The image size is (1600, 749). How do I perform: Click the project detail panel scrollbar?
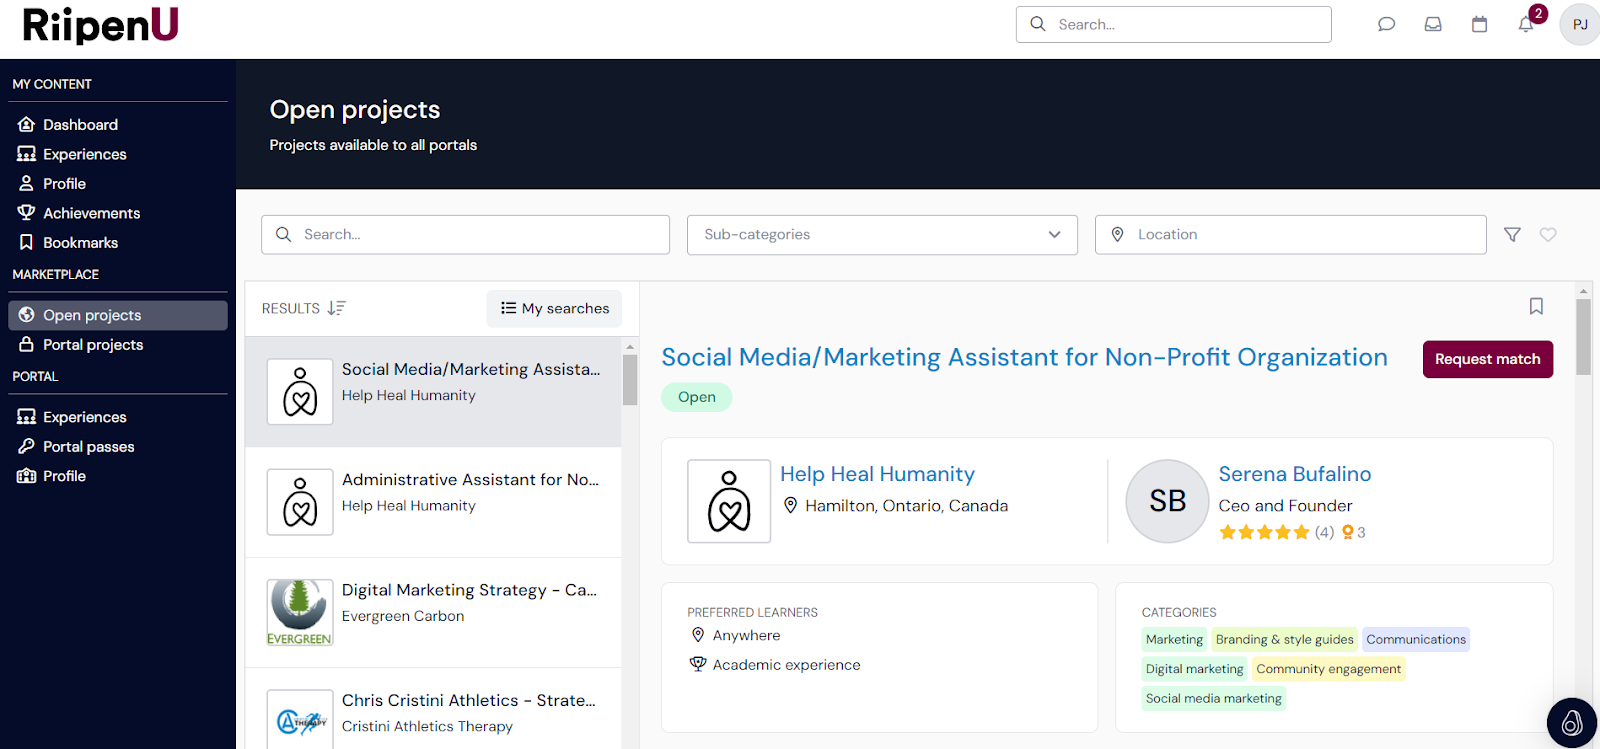1583,337
